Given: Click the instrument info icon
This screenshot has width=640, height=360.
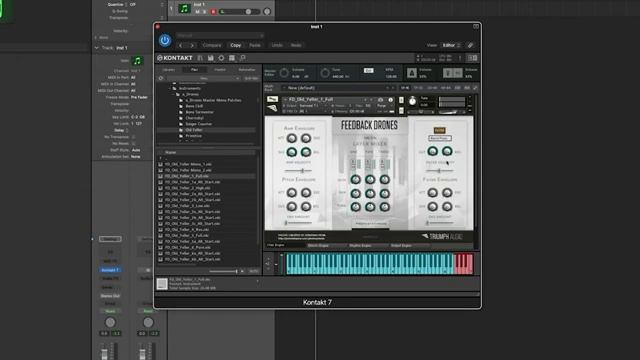Looking at the screenshot, I should tap(390, 100).
